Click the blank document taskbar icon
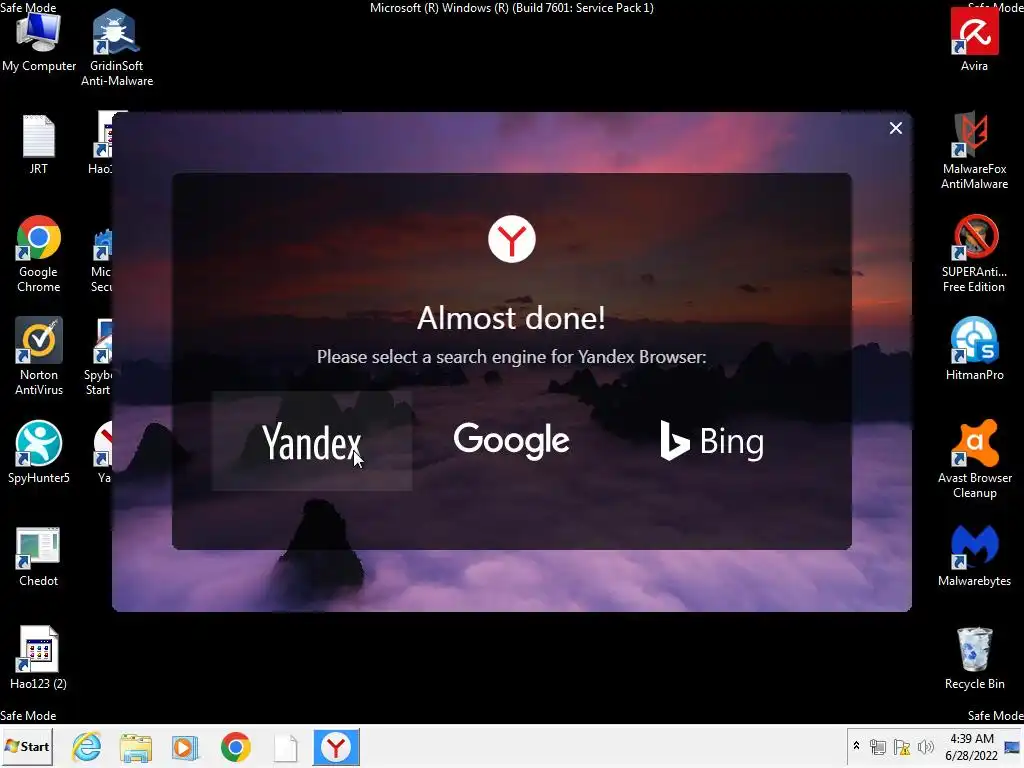 click(285, 748)
